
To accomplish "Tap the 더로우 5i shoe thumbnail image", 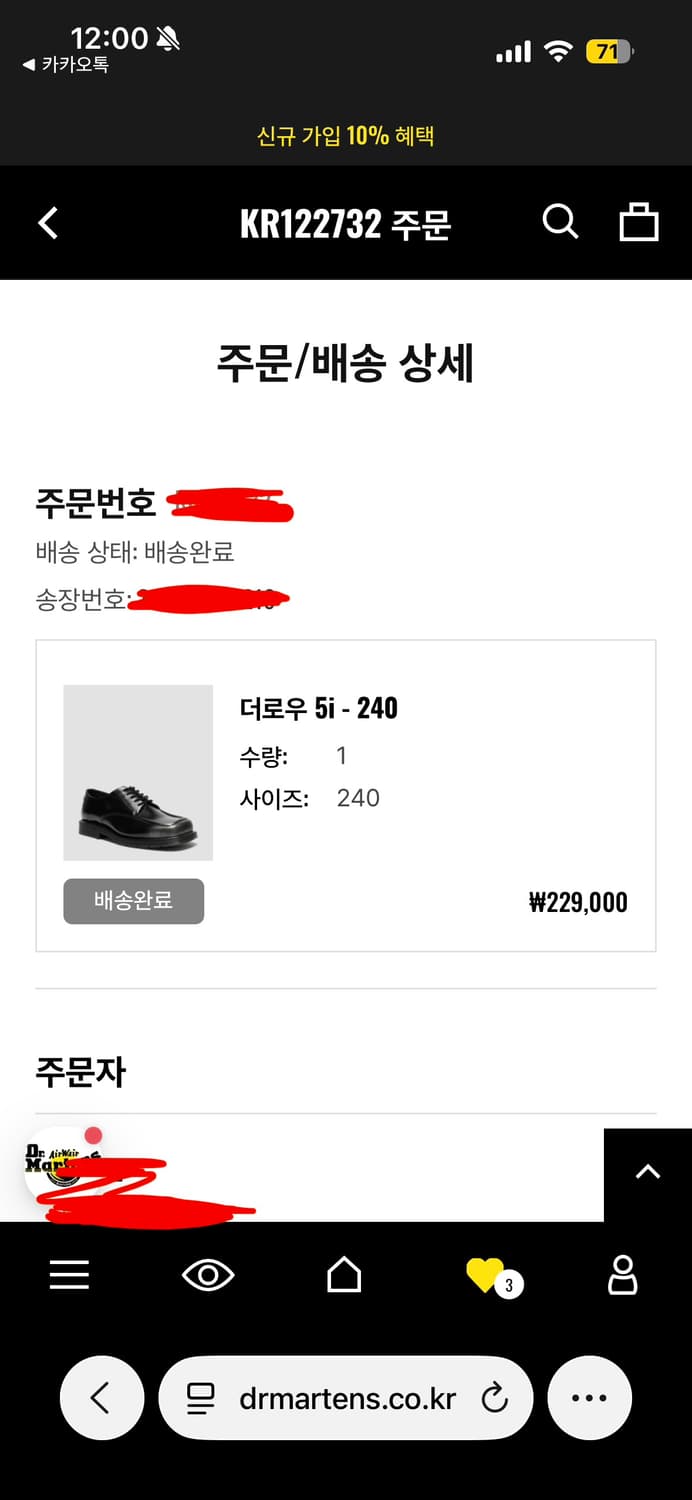I will 137,772.
